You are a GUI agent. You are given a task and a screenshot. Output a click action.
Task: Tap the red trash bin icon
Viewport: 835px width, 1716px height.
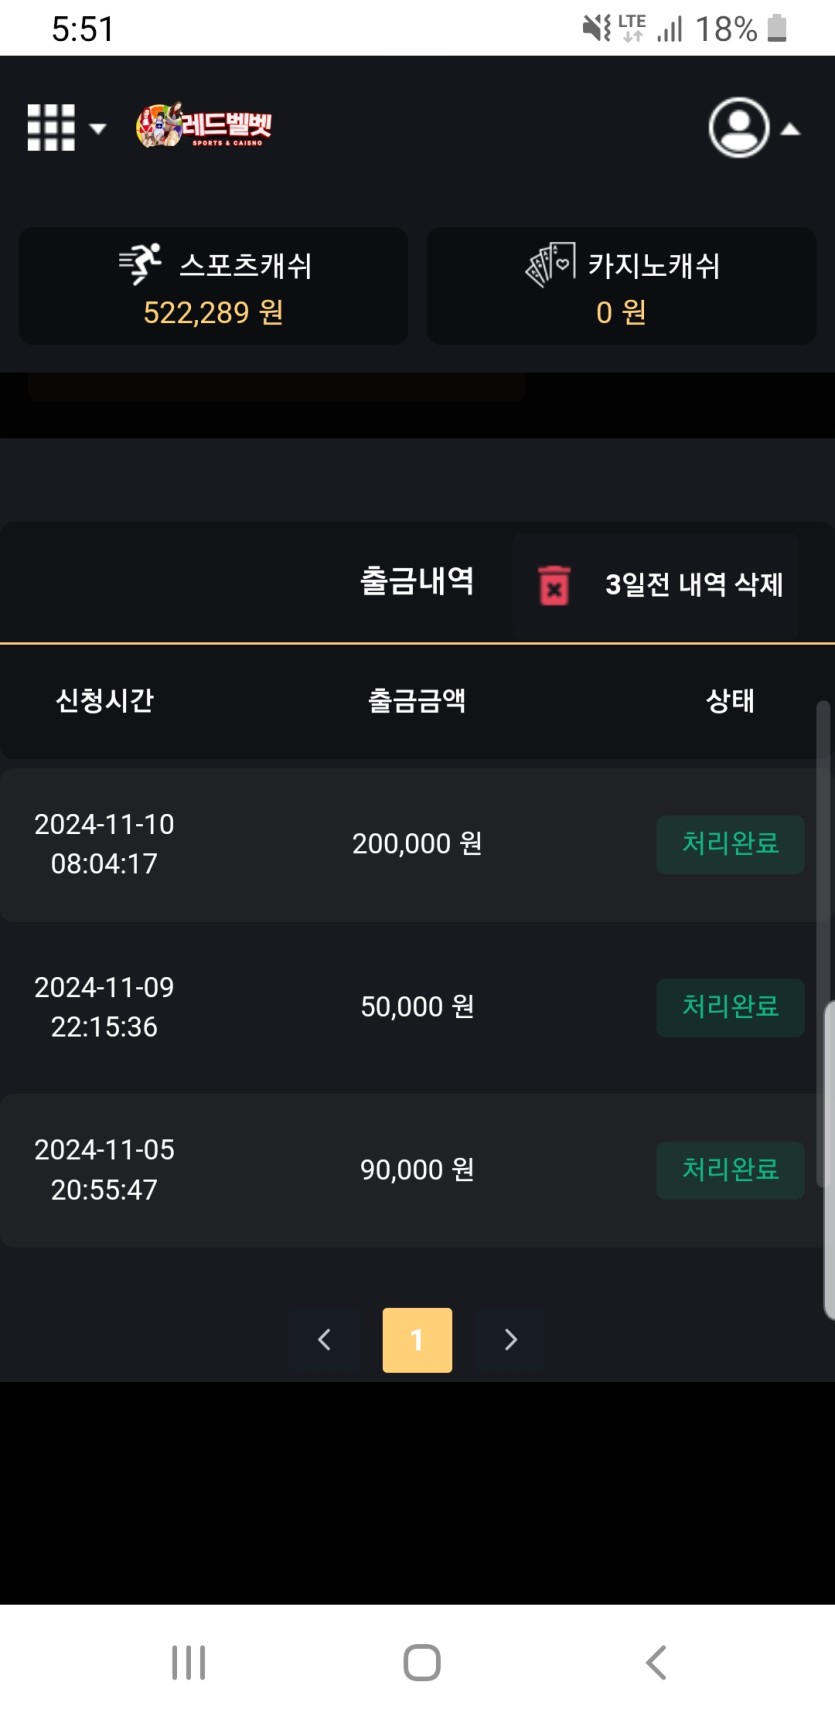pyautogui.click(x=554, y=585)
